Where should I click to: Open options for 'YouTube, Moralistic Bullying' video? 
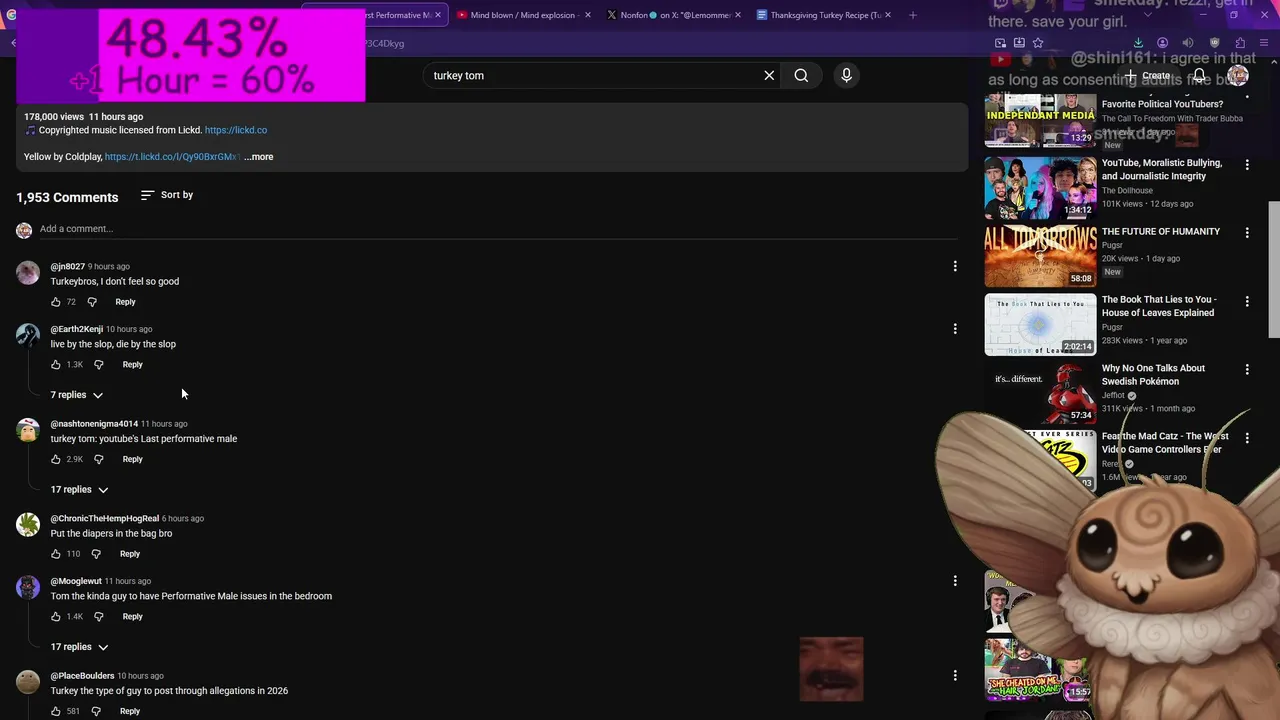[1247, 164]
